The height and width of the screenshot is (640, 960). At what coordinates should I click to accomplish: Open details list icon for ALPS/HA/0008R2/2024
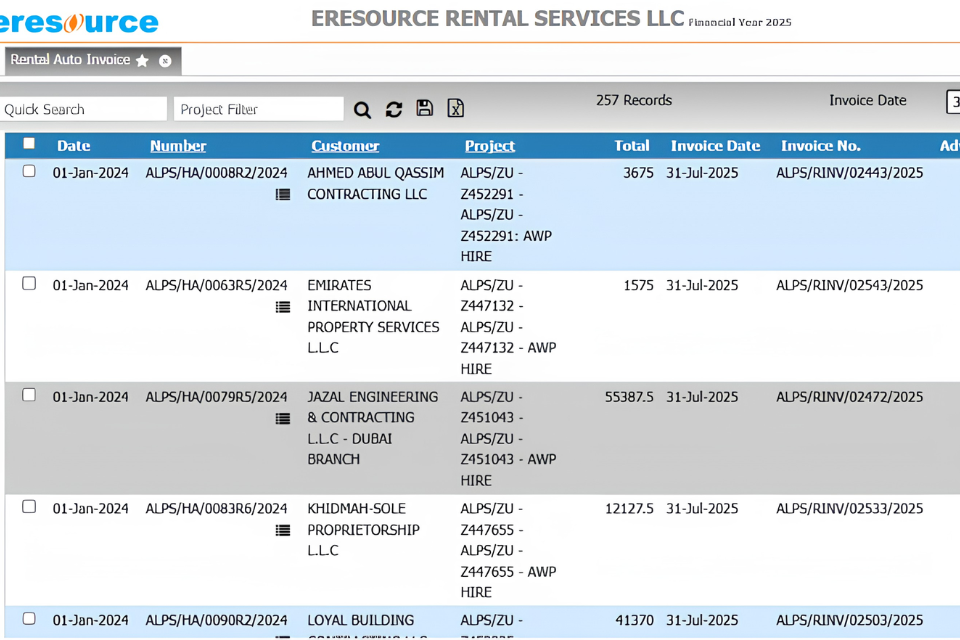283,194
